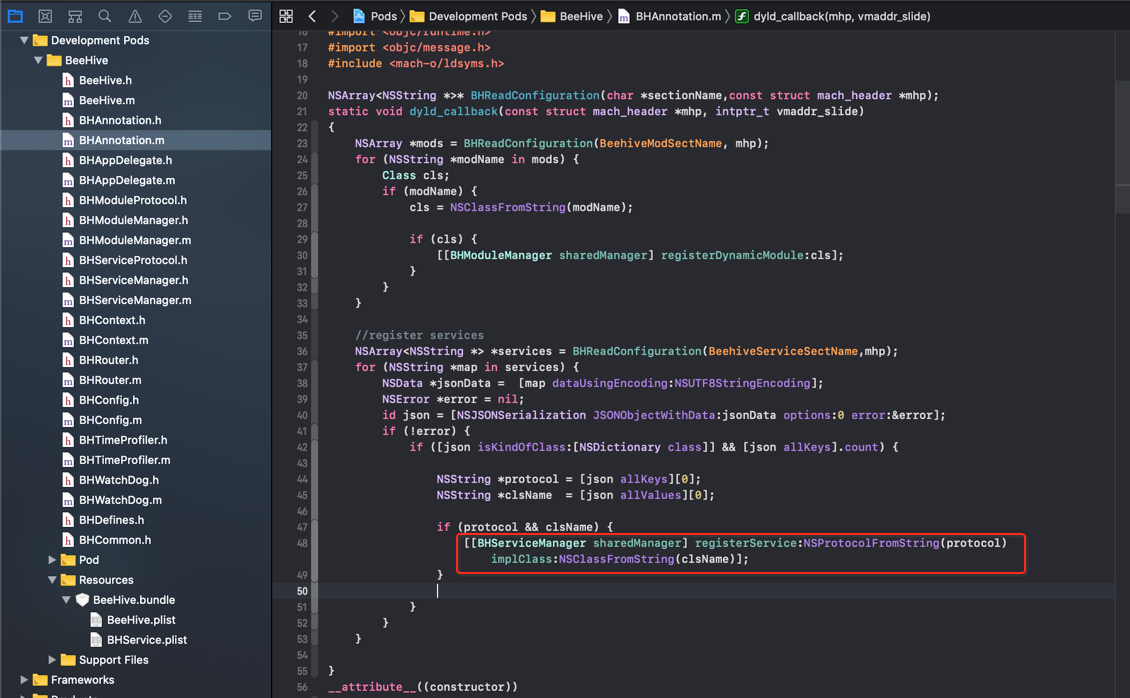Screen dimensions: 1130x698
Task: Click the registerDynamicModule method call
Action: pos(734,255)
